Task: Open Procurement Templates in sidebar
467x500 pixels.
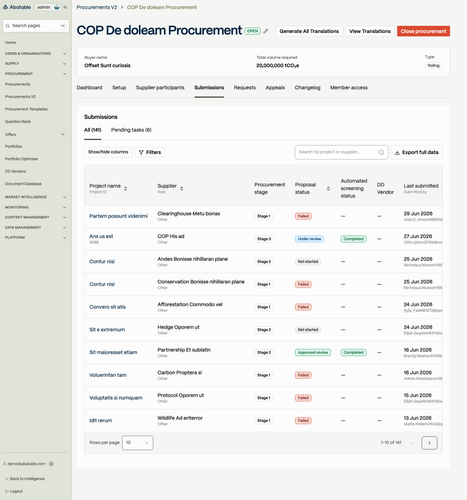Action: click(x=26, y=109)
